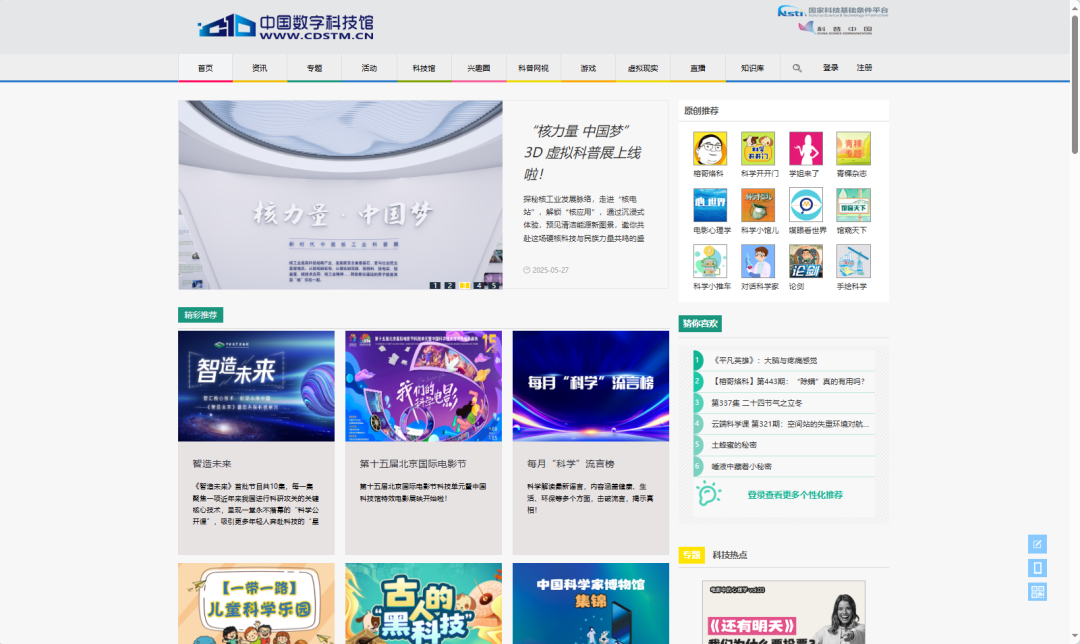Click the 登录 link at top right
The image size is (1080, 644).
point(831,68)
